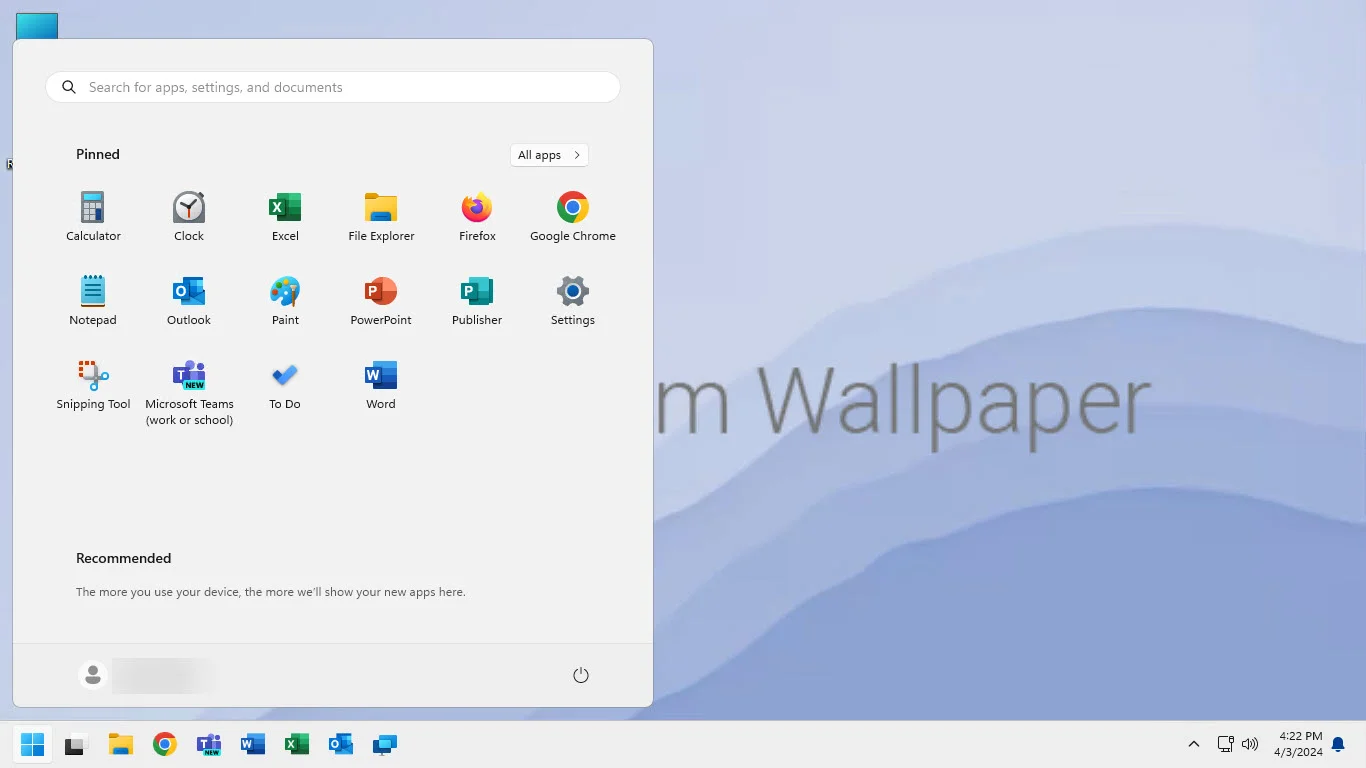This screenshot has height=768, width=1366.
Task: Open the Paint app
Action: tap(285, 300)
